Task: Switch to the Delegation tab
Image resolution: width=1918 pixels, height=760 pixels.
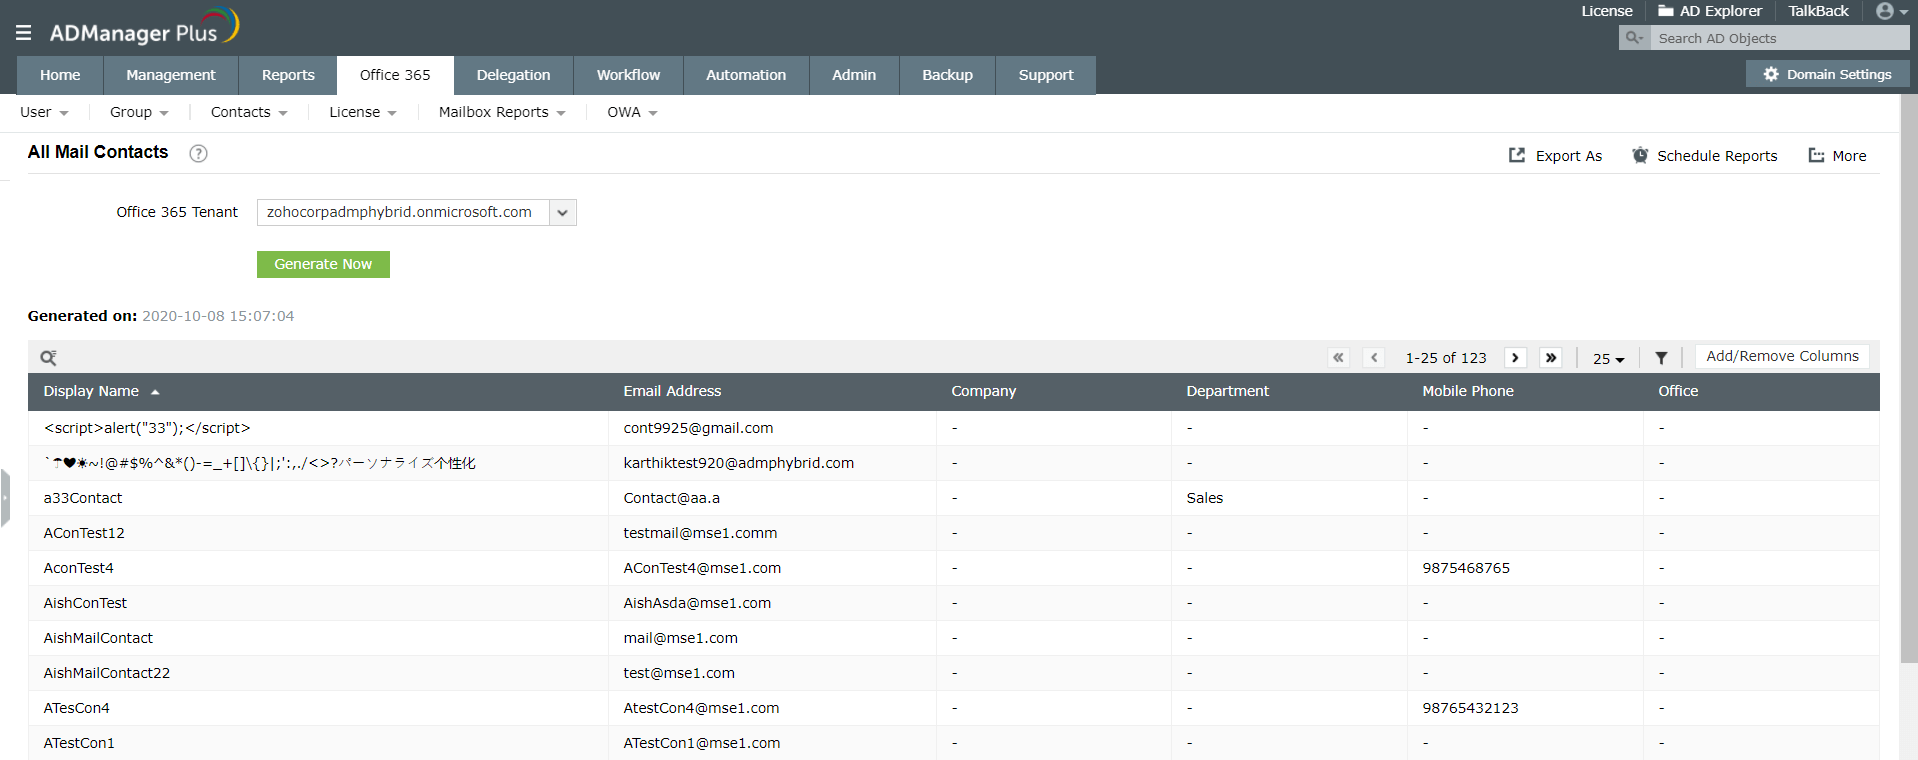Action: click(513, 75)
